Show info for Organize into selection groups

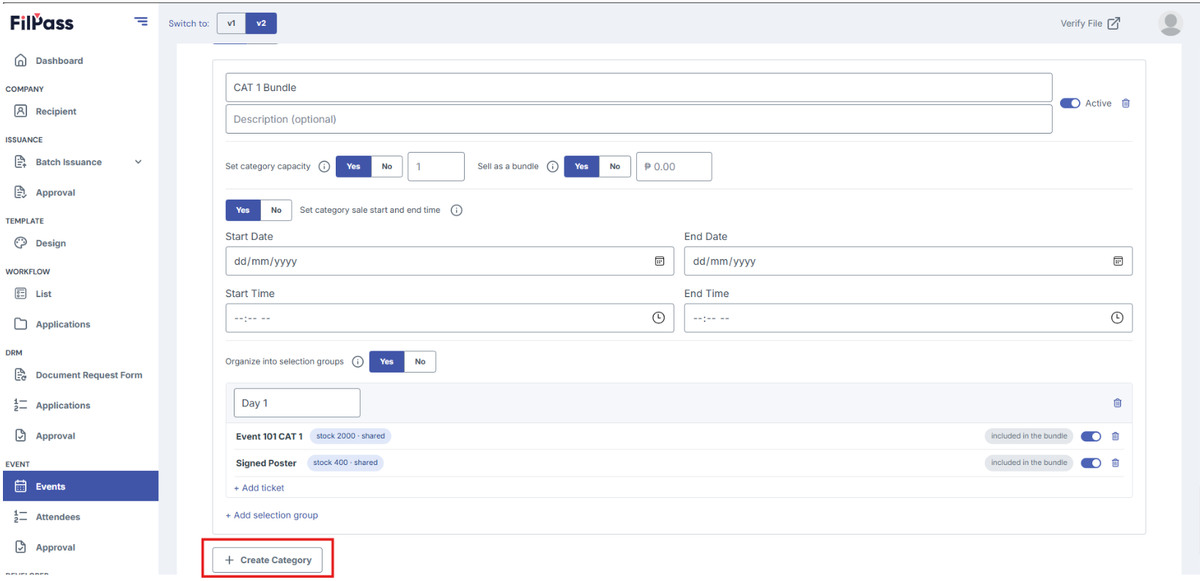click(x=357, y=361)
